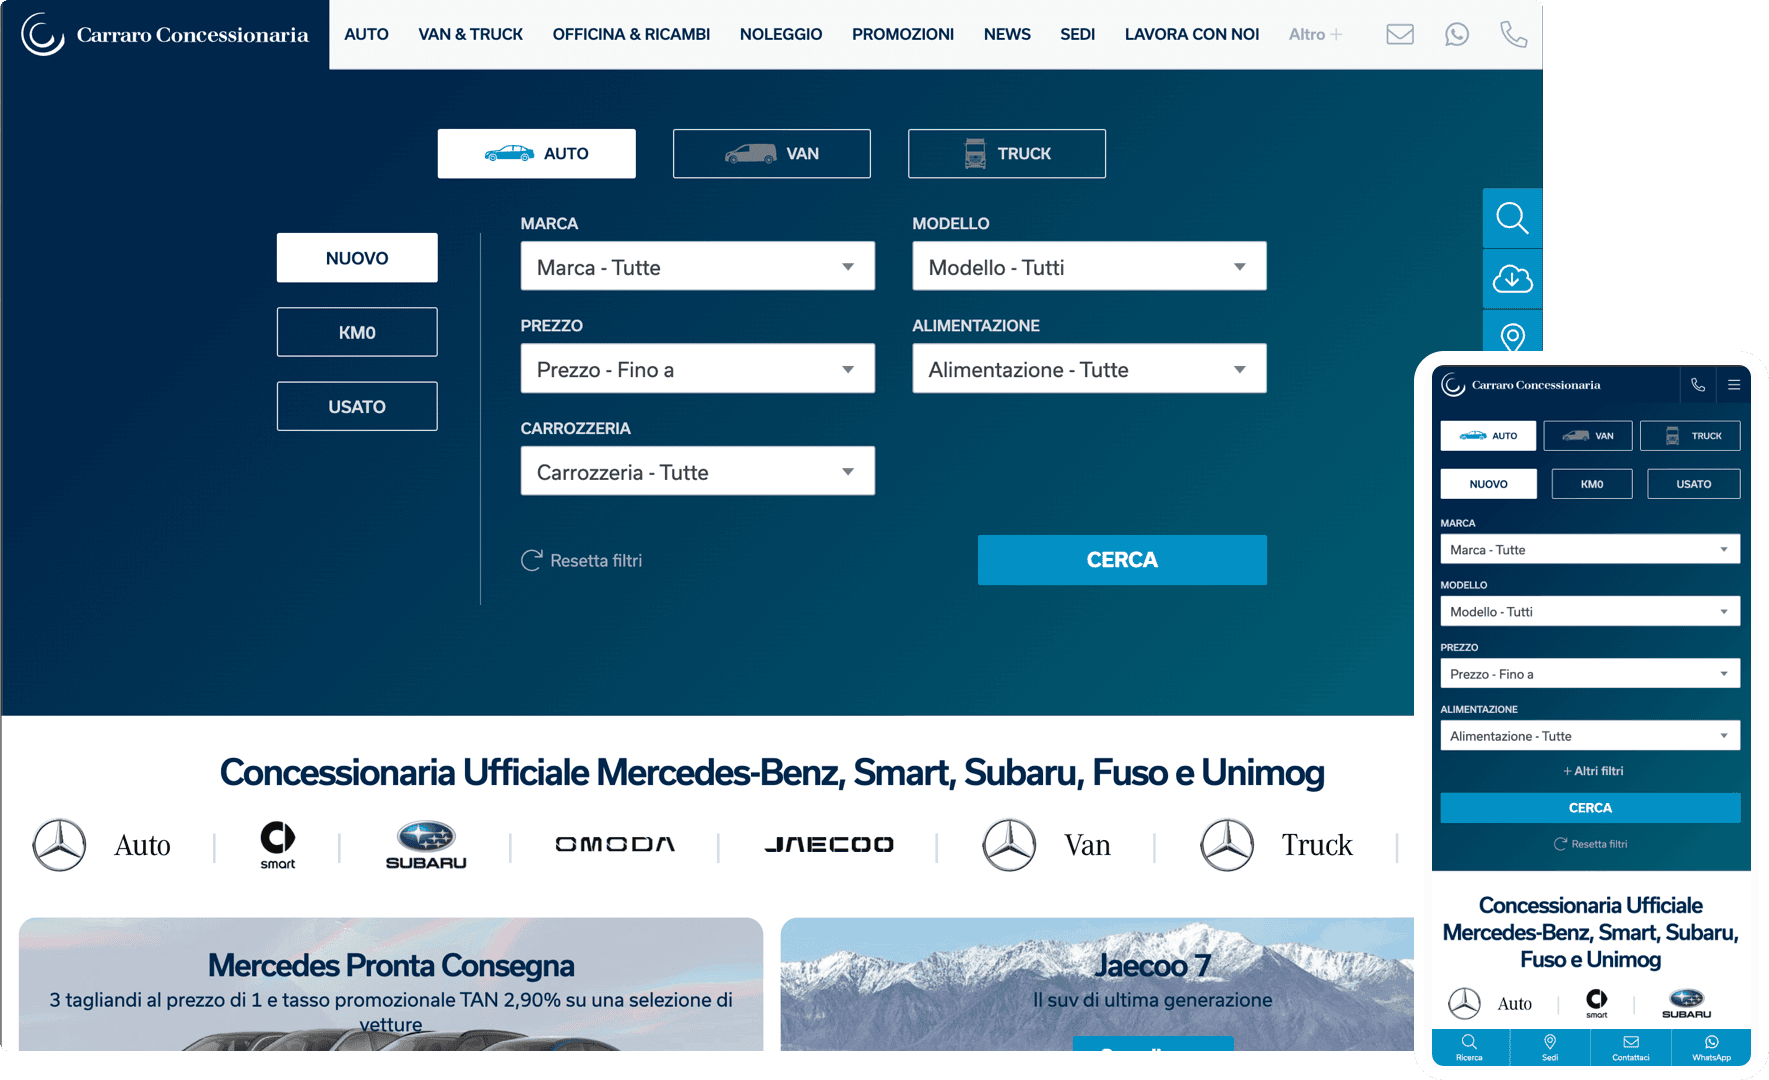Open Marca dropdown in mobile preview
This screenshot has width=1769, height=1080.
point(1590,549)
